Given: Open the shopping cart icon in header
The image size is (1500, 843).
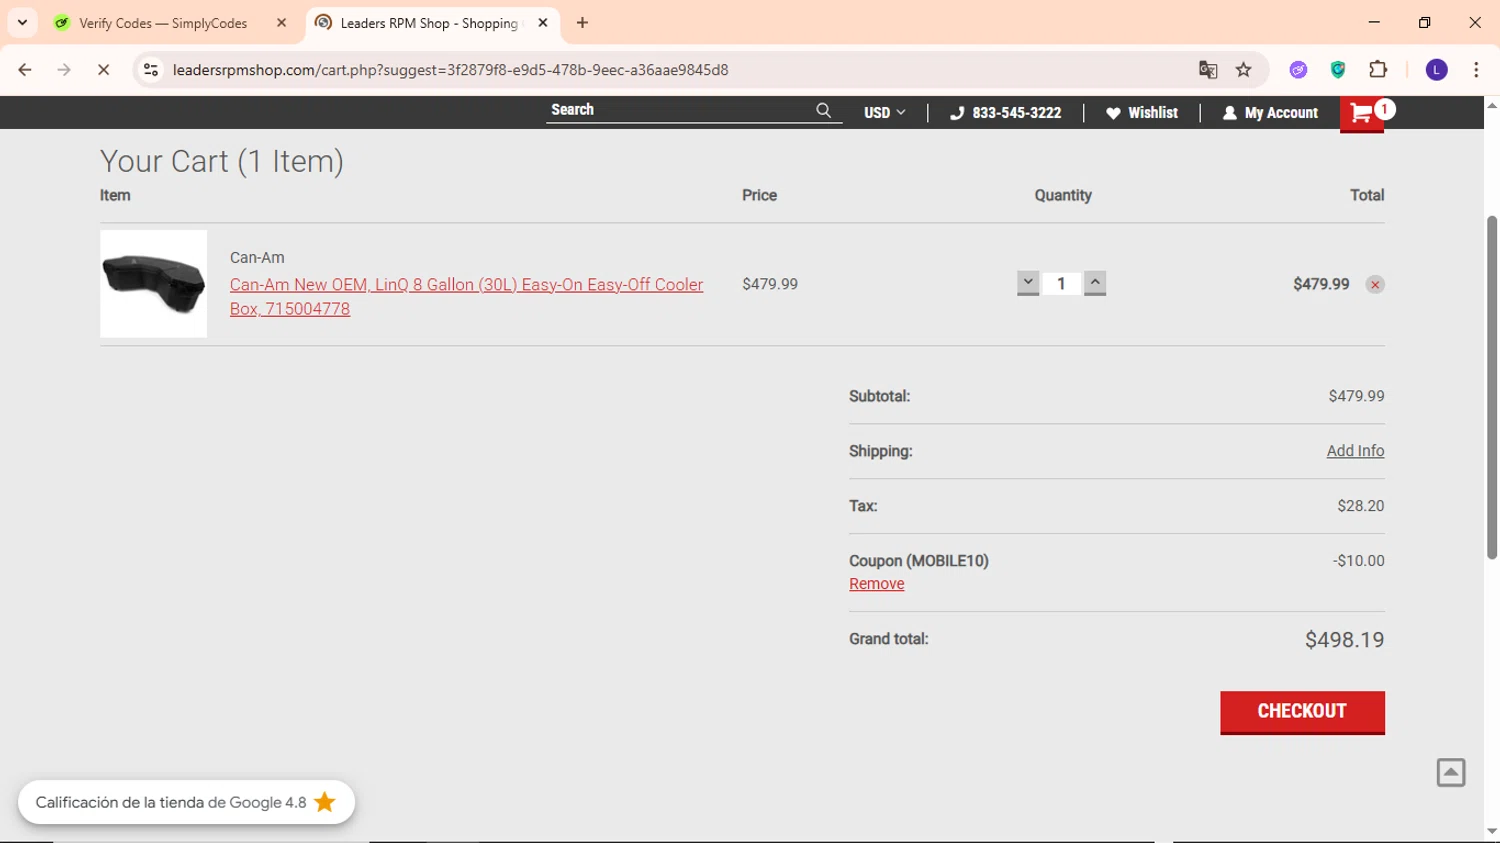Looking at the screenshot, I should tap(1361, 113).
